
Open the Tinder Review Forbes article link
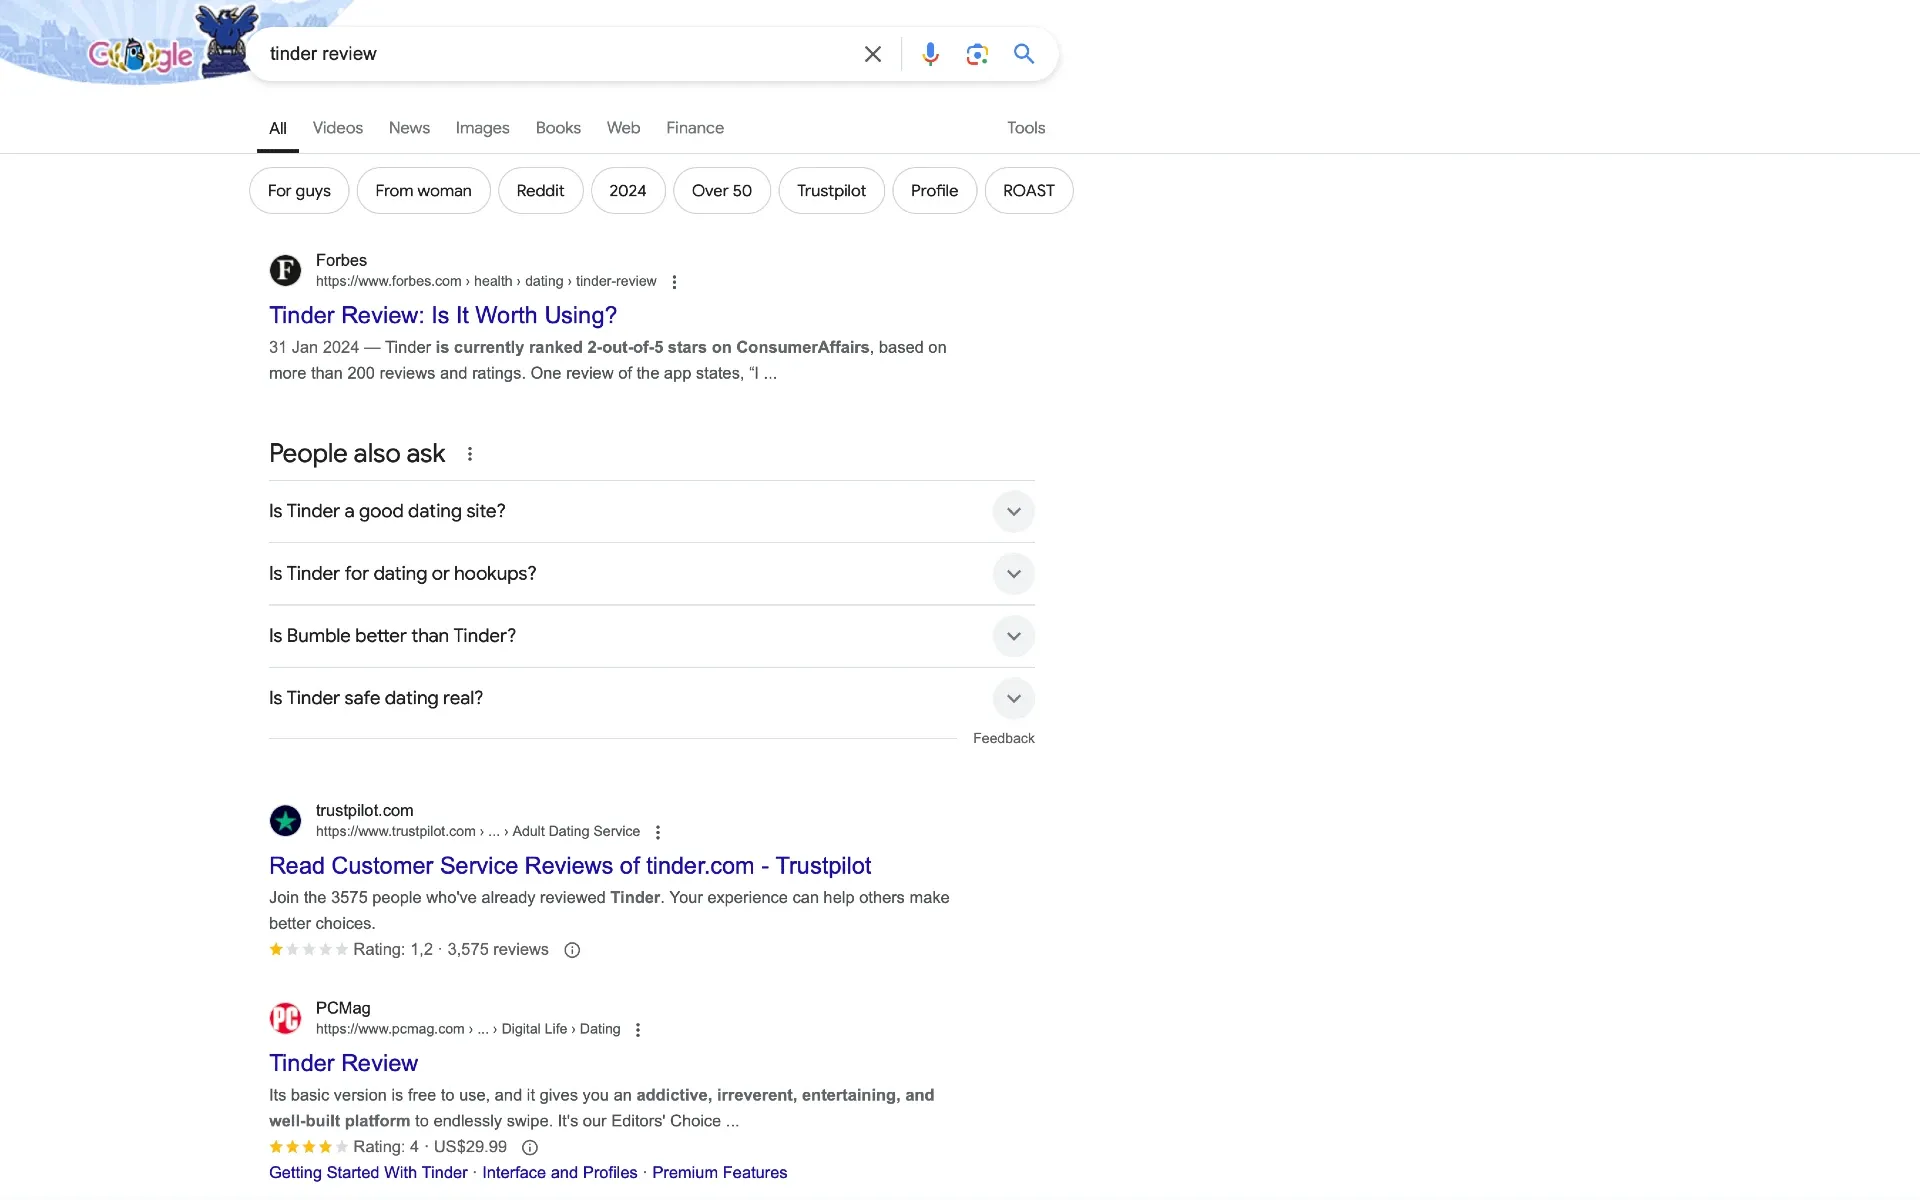click(441, 314)
